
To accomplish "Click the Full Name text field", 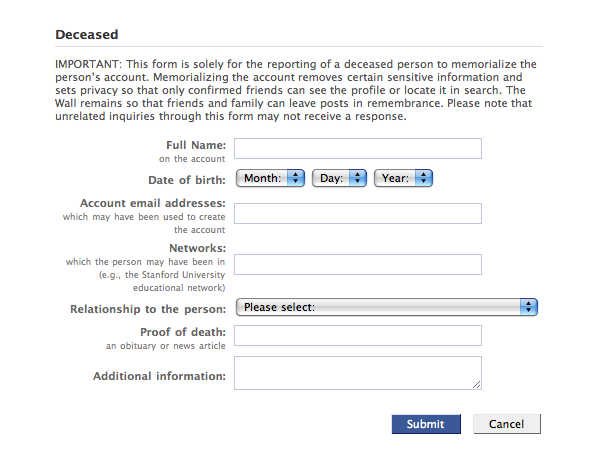I will [x=357, y=149].
